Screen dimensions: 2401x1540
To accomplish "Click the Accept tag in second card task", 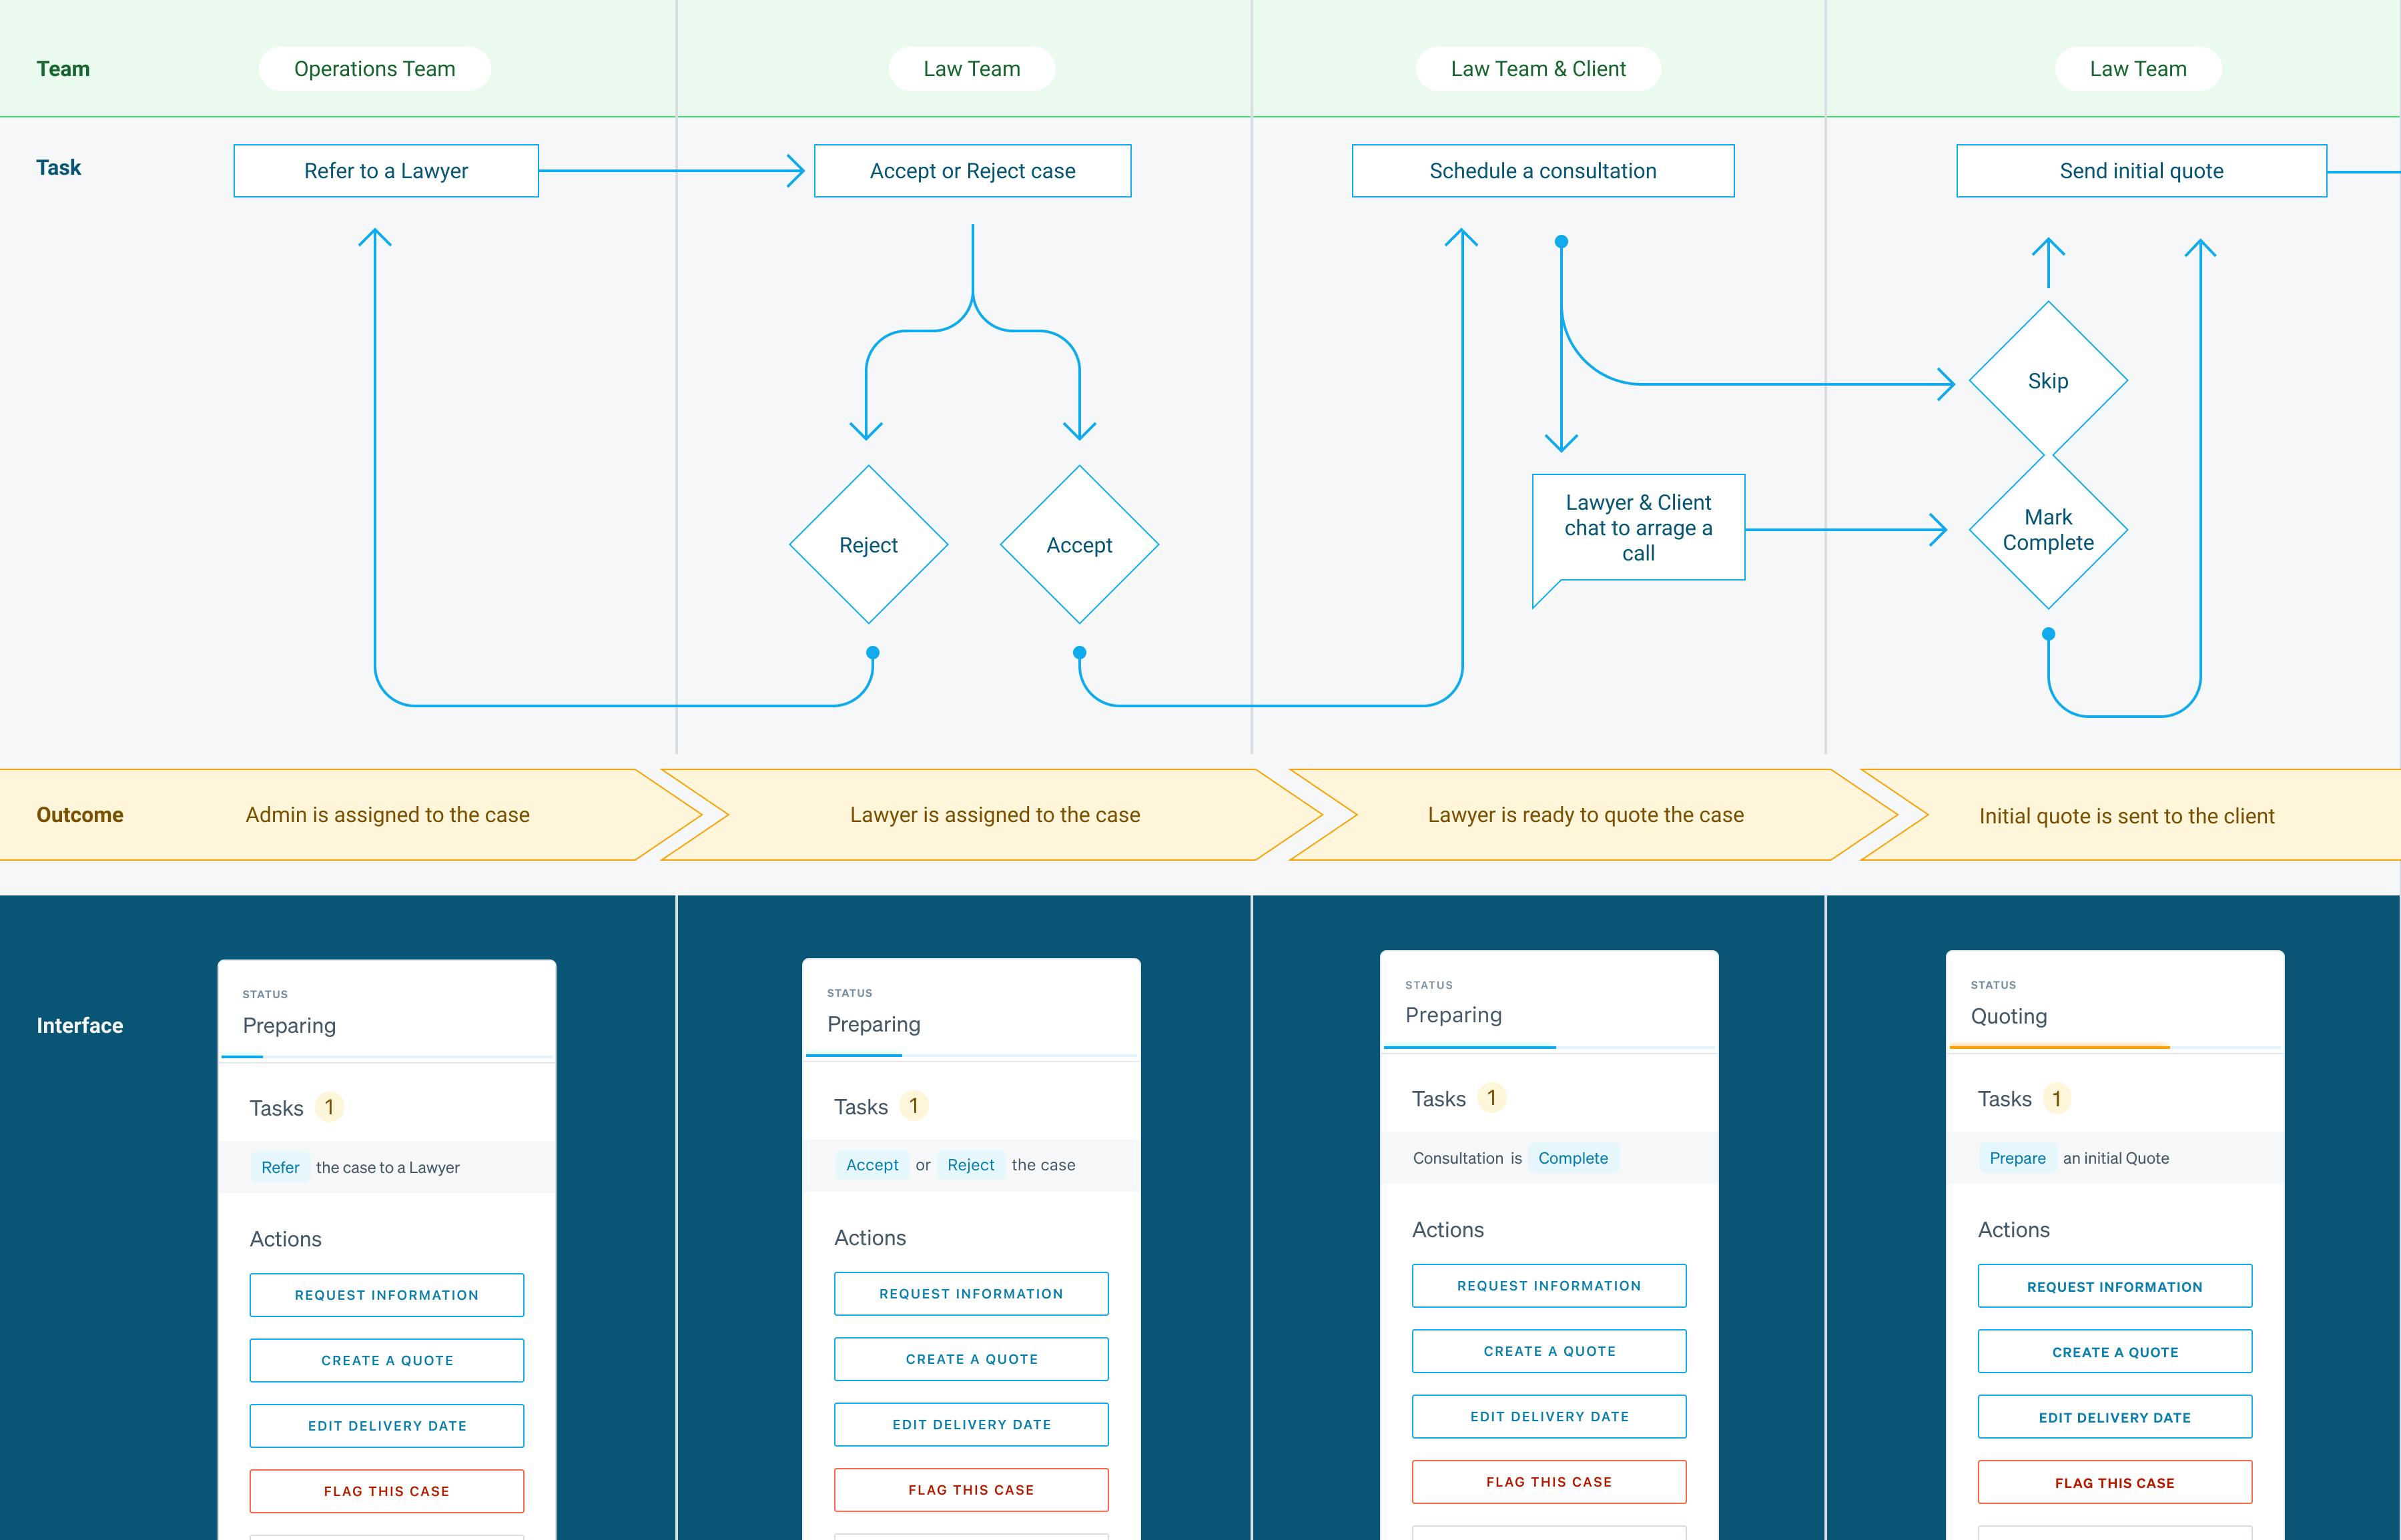I will click(872, 1165).
